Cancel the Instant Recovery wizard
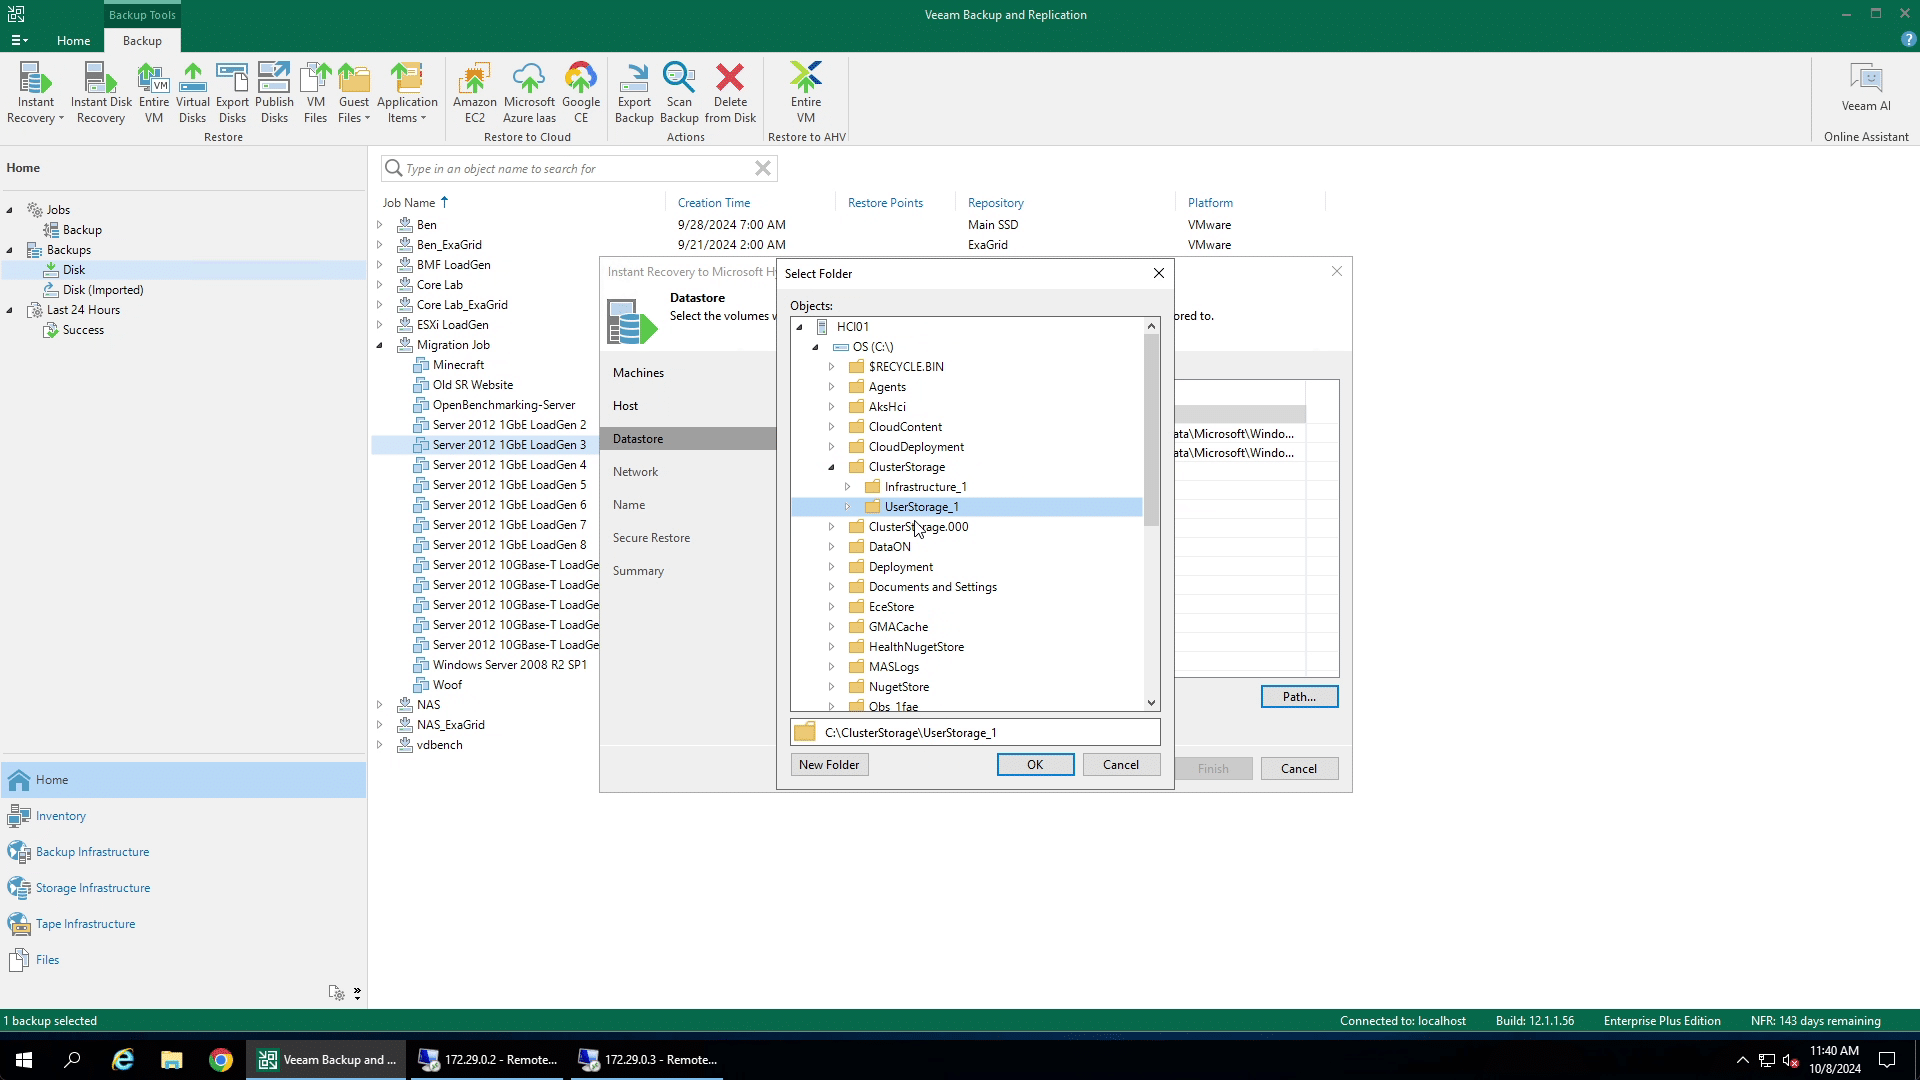1920x1080 pixels. click(x=1299, y=769)
